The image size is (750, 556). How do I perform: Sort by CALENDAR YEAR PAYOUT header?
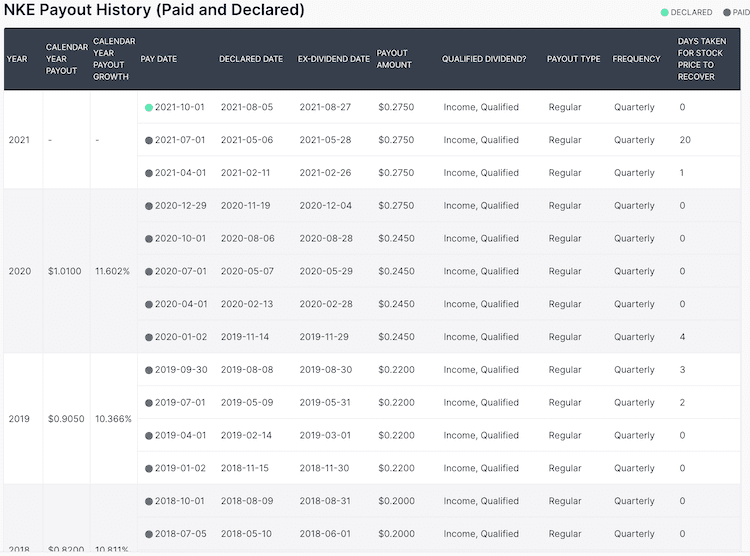(x=66, y=59)
